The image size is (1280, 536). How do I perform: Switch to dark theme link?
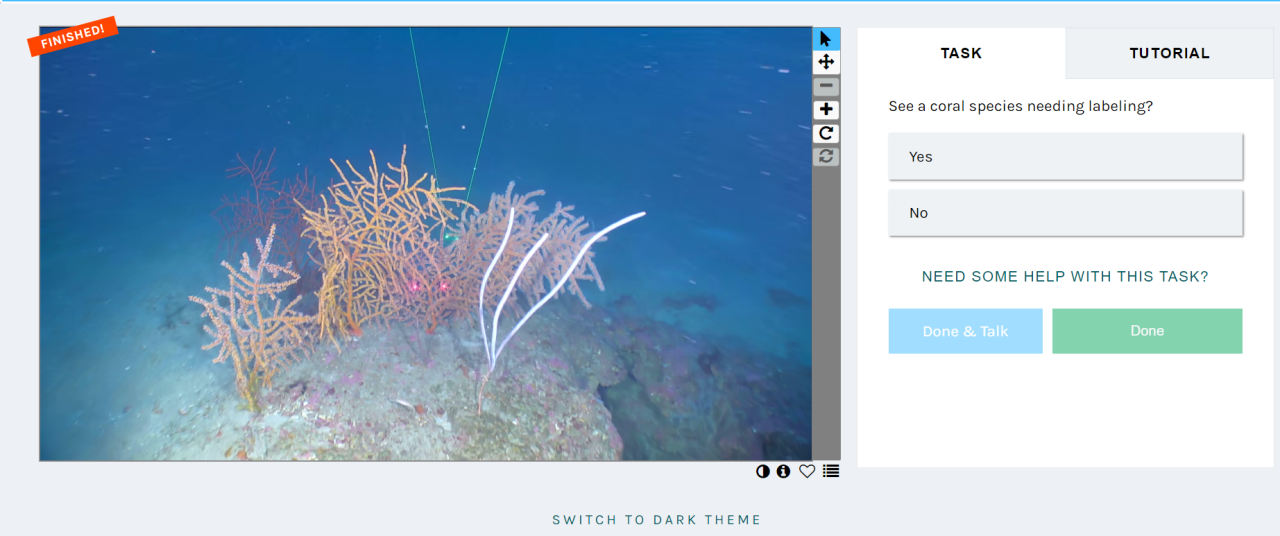[657, 520]
